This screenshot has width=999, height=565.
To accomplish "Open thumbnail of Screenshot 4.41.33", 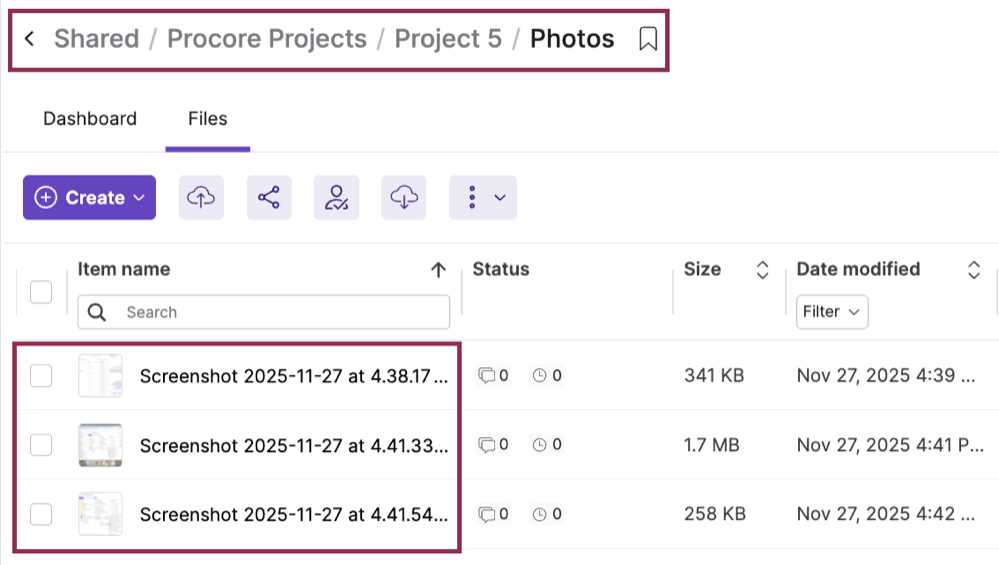I will 100,445.
